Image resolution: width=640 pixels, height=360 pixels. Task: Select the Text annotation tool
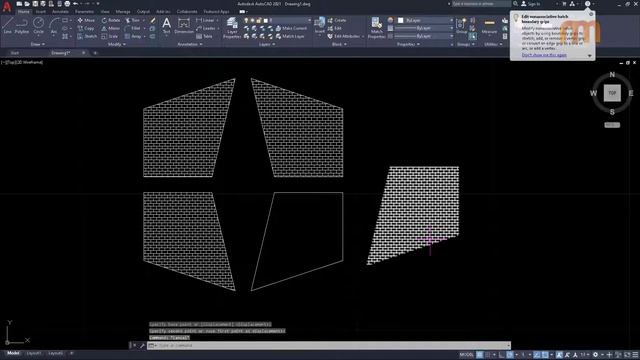tap(167, 25)
